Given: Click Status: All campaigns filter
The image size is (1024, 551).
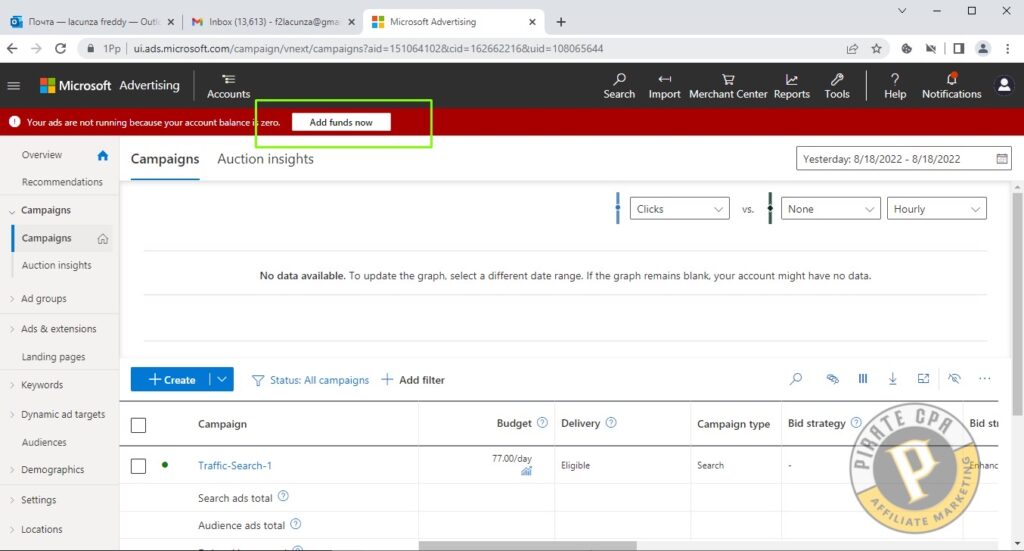Looking at the screenshot, I should click(x=310, y=380).
